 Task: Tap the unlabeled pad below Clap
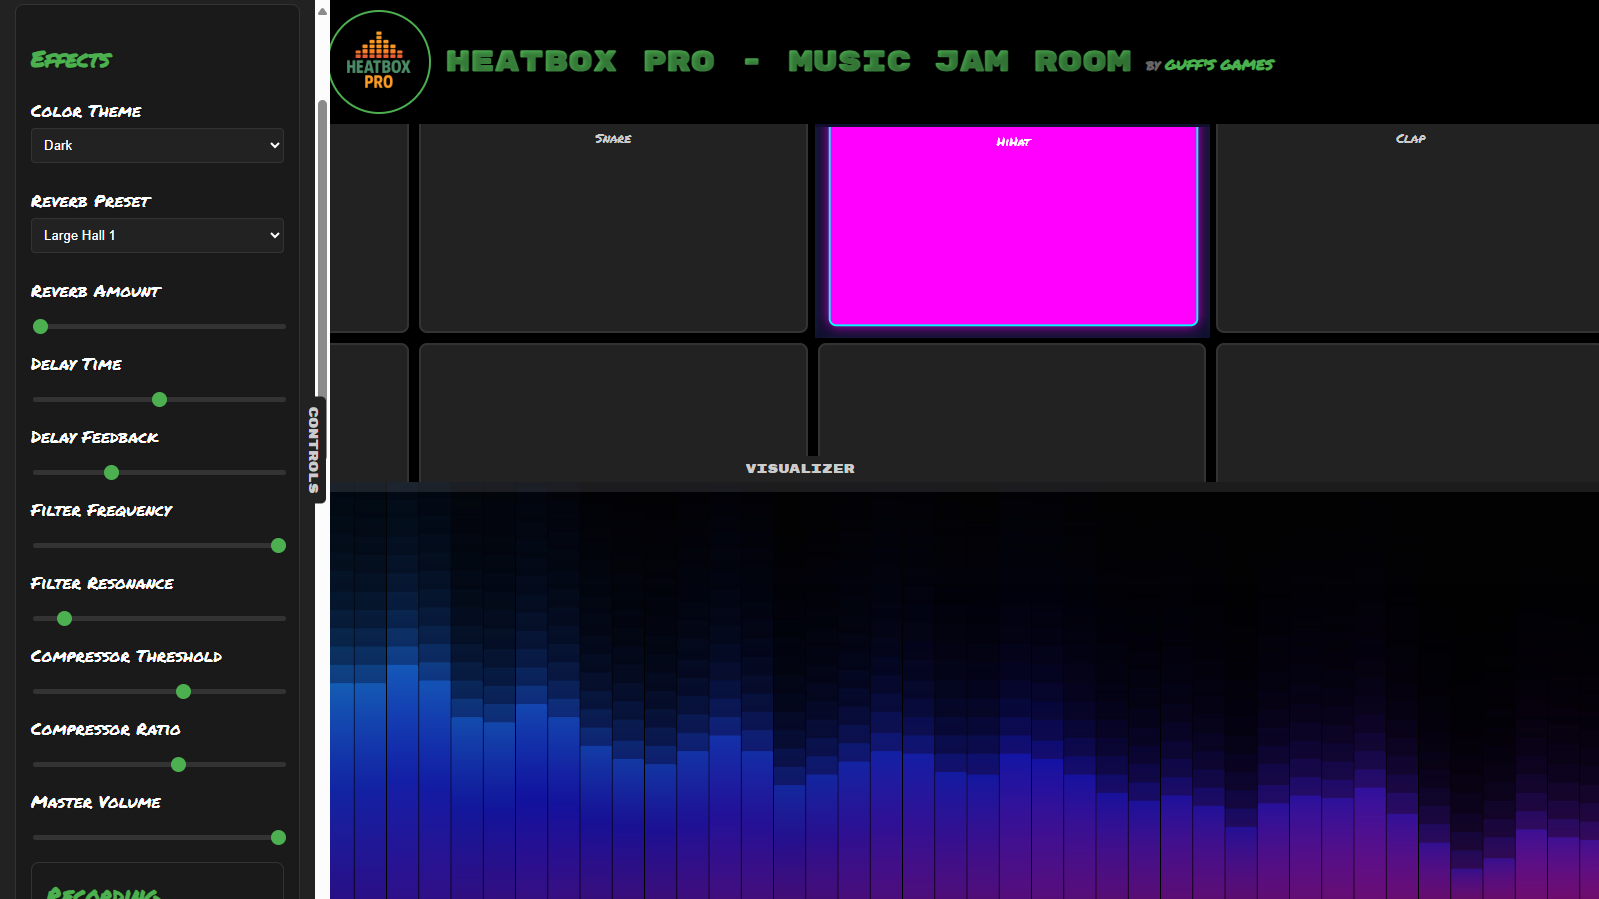point(1408,412)
